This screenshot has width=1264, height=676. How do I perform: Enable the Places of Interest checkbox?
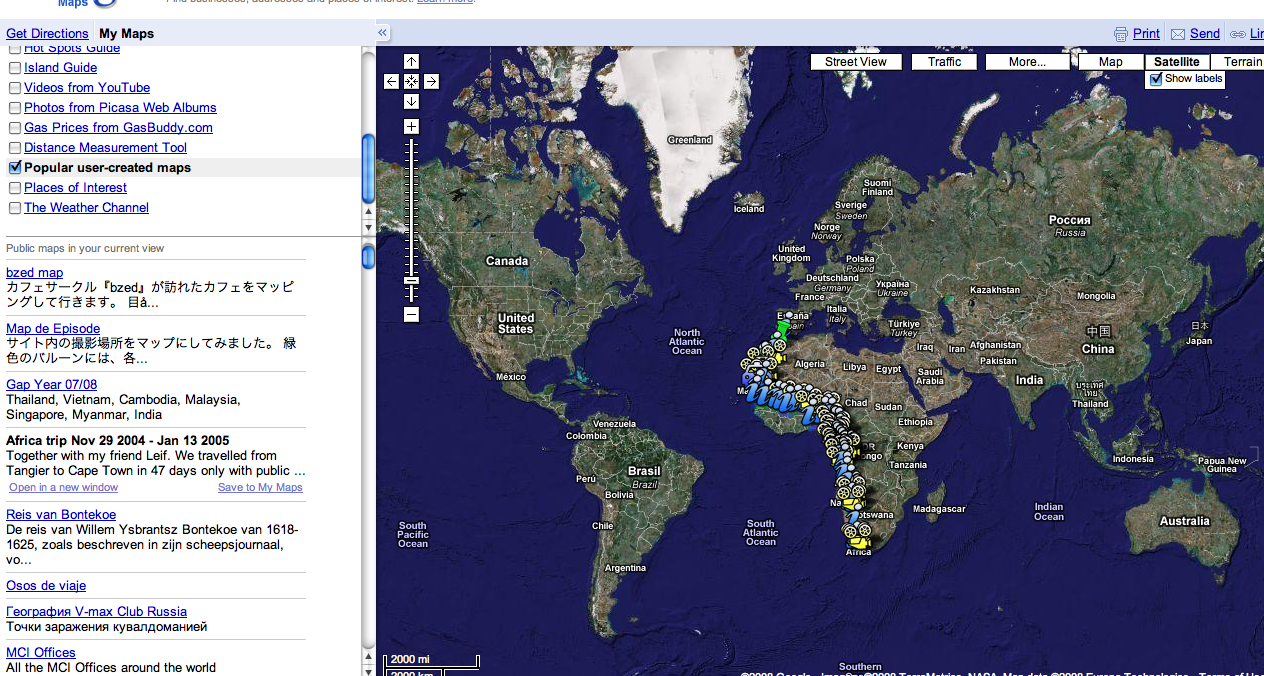point(15,188)
